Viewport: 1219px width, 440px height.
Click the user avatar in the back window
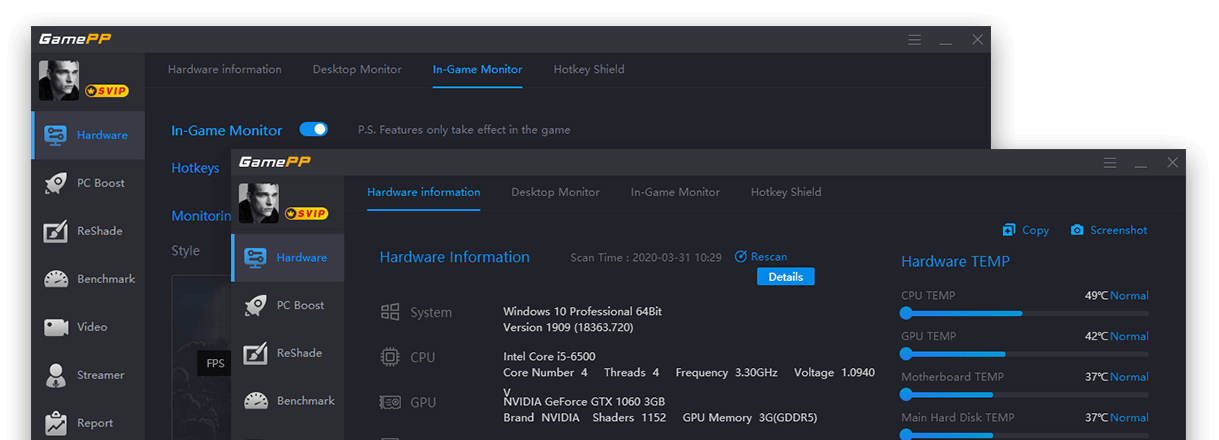(58, 80)
